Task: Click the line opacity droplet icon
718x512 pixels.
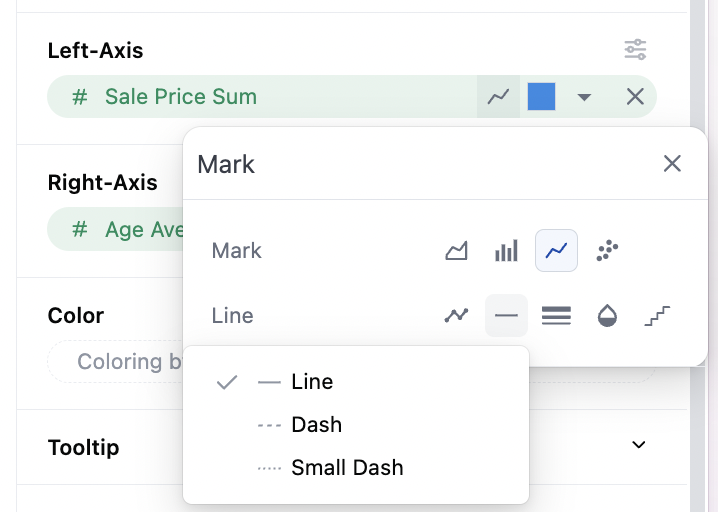Action: 607,316
